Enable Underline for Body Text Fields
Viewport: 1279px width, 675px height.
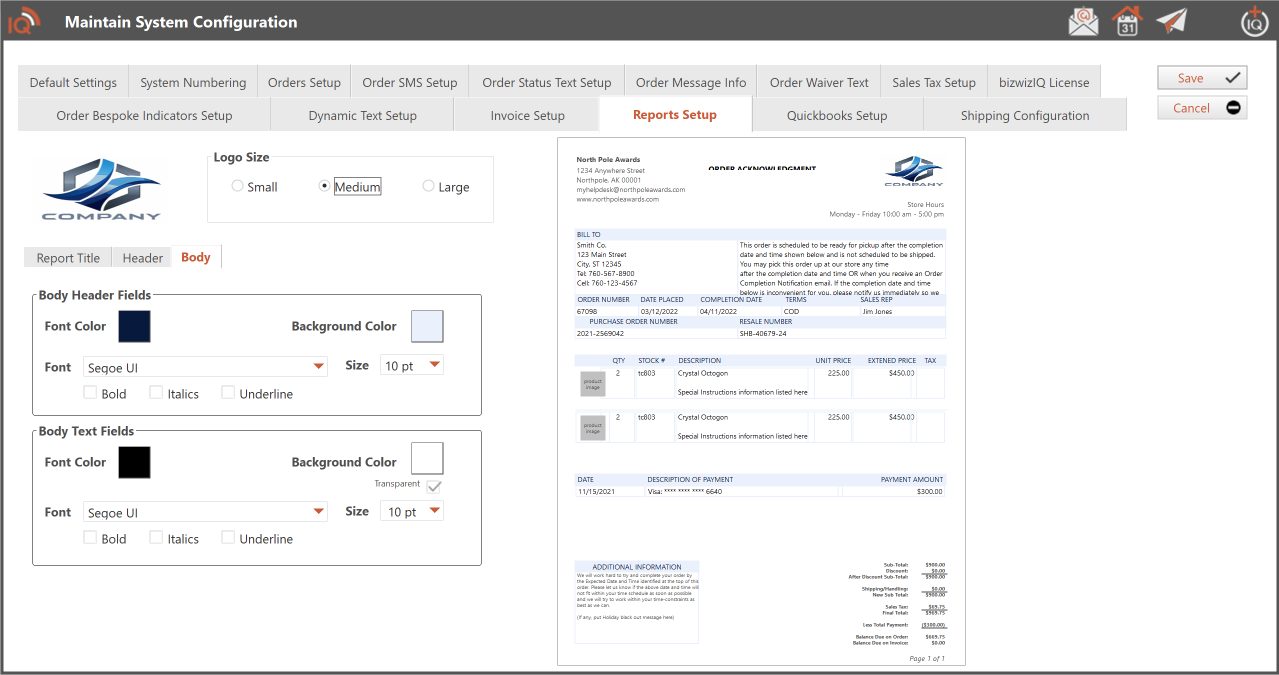coord(228,538)
